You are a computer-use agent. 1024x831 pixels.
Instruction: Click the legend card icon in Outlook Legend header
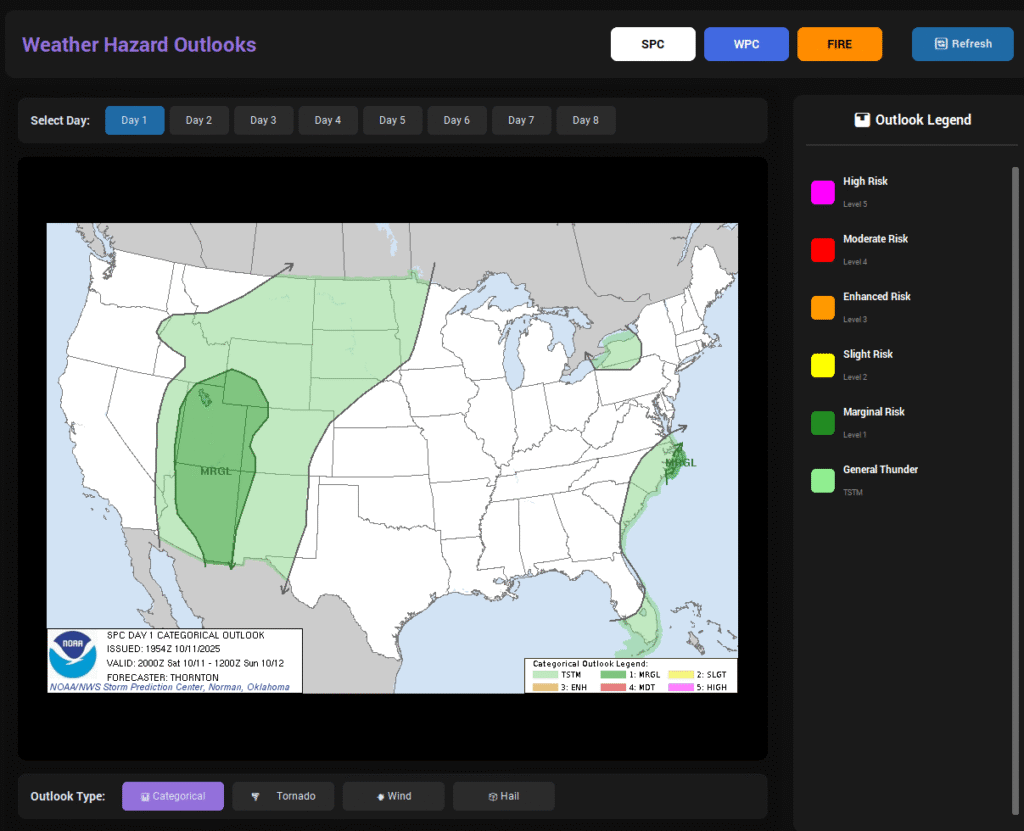(x=861, y=119)
